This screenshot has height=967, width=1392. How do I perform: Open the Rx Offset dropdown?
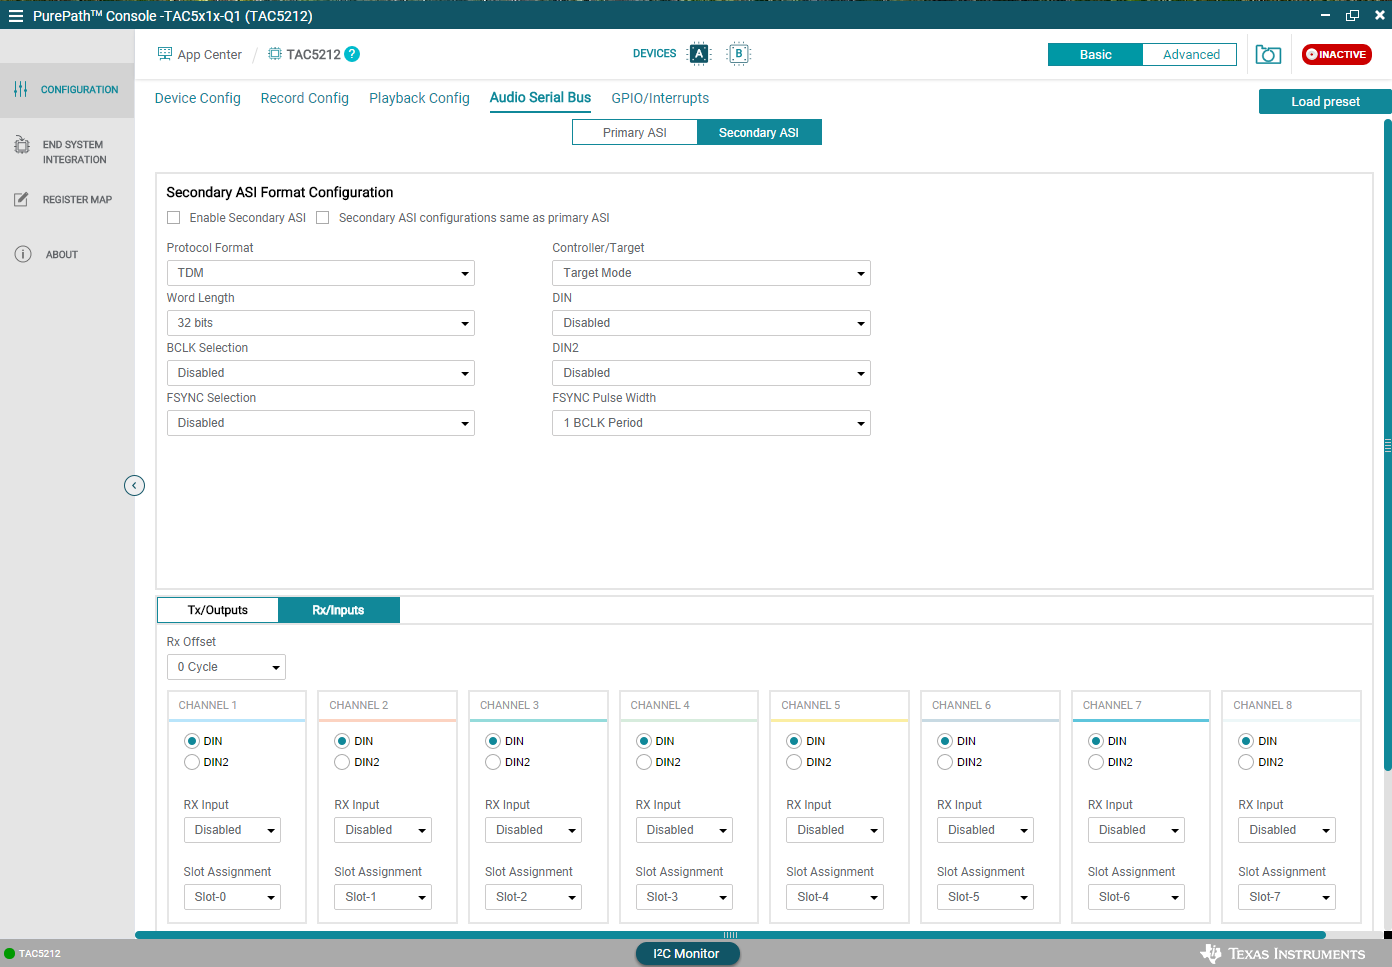click(226, 666)
